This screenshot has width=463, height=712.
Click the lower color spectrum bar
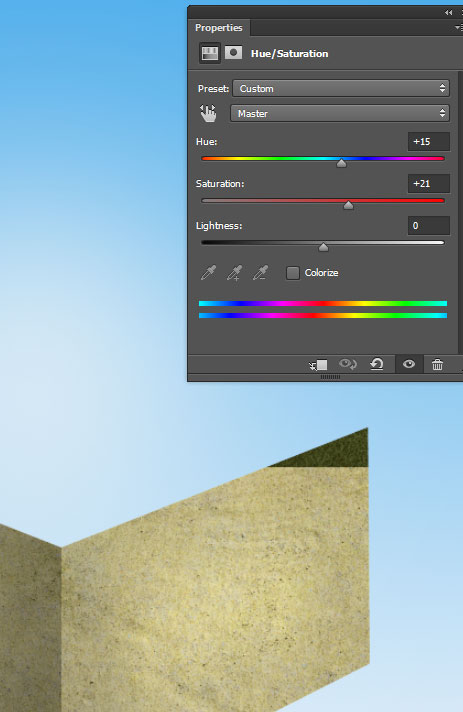[x=323, y=315]
